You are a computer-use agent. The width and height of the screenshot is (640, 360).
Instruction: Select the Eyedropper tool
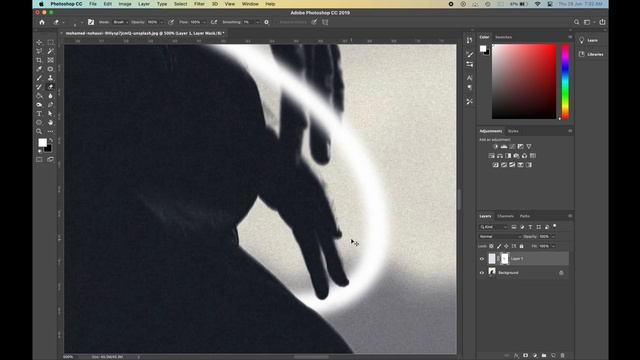[39, 69]
